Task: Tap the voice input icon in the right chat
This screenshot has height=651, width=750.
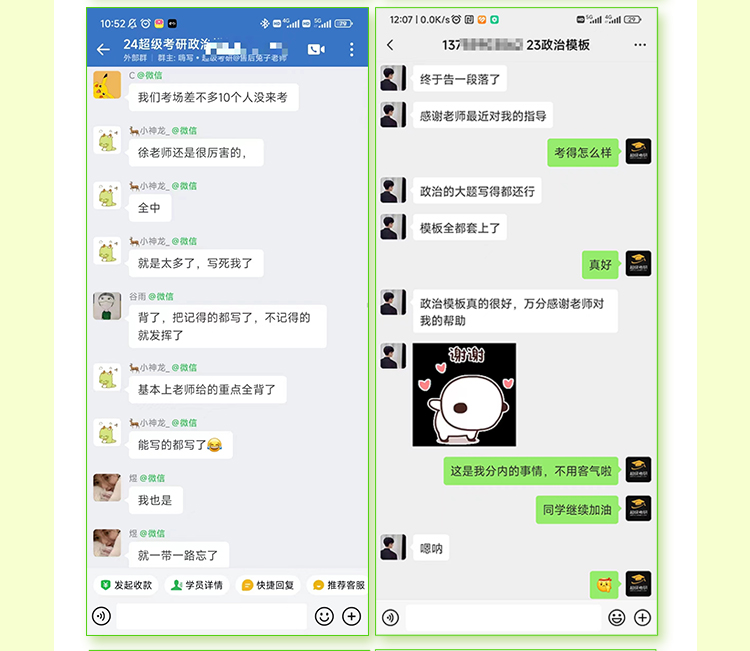Action: click(390, 618)
